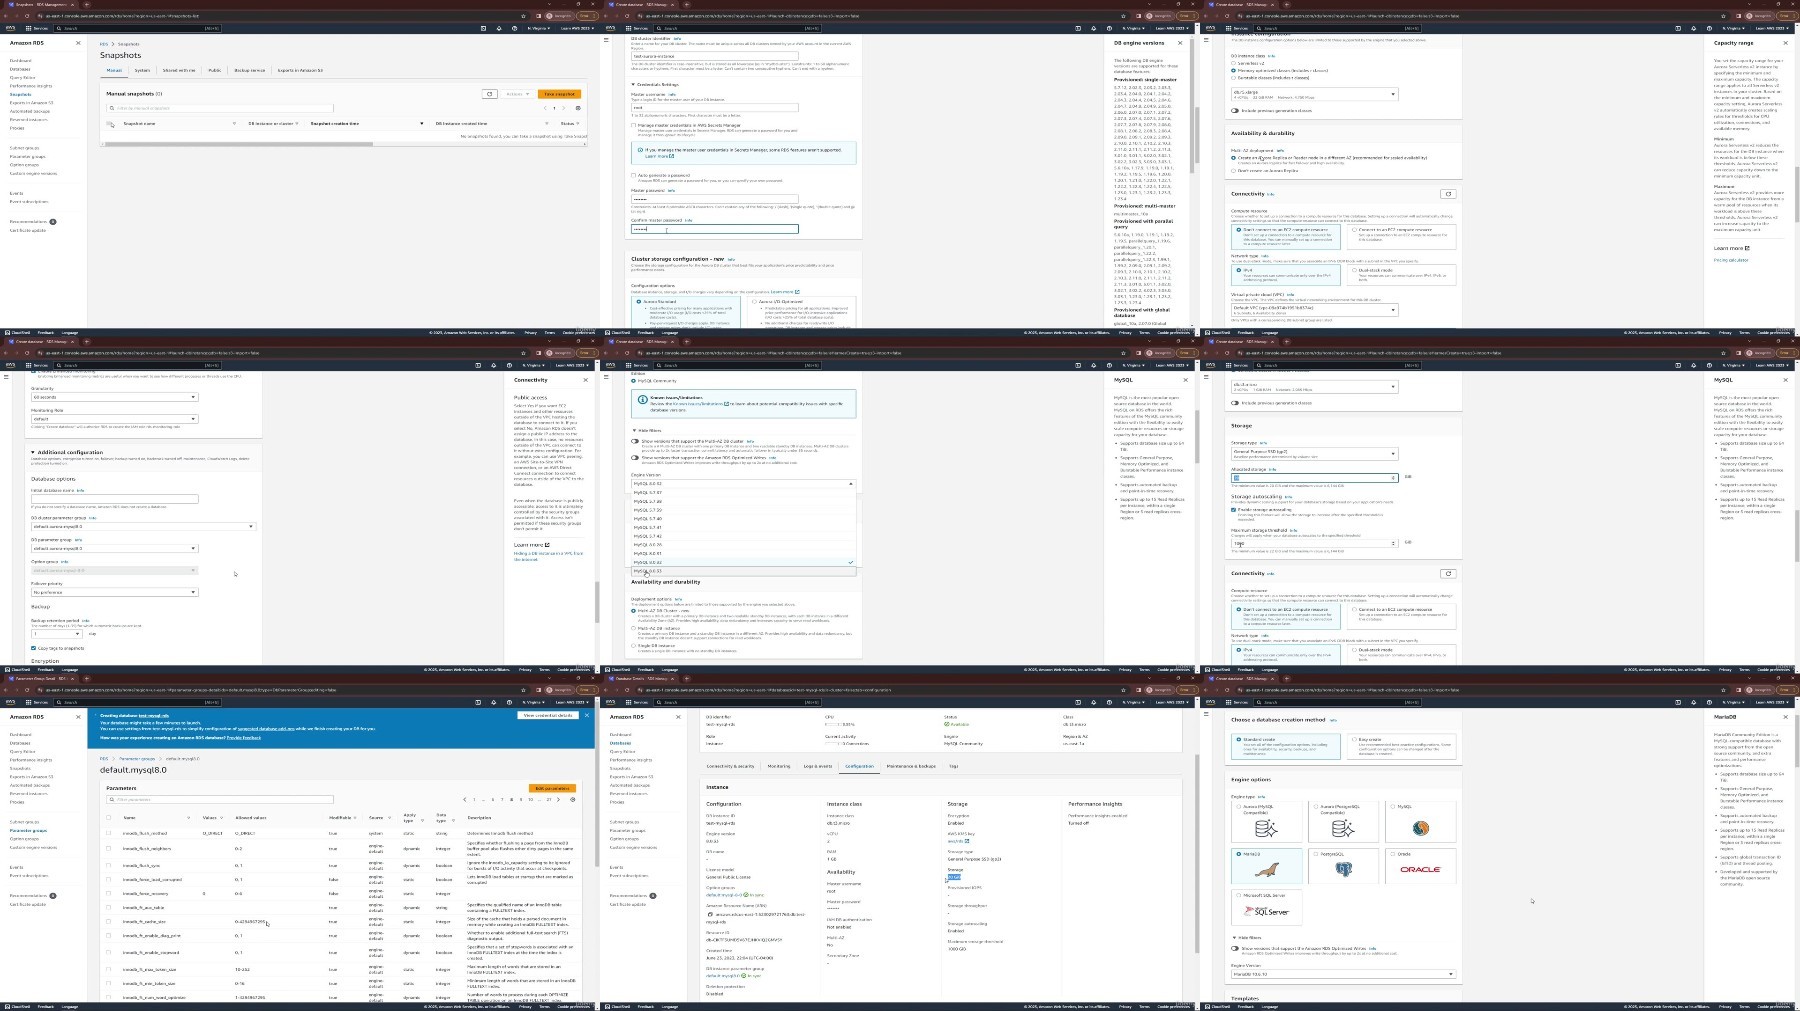The image size is (1800, 1011).
Task: Open Backup service snapshots tab
Action: tap(250, 70)
